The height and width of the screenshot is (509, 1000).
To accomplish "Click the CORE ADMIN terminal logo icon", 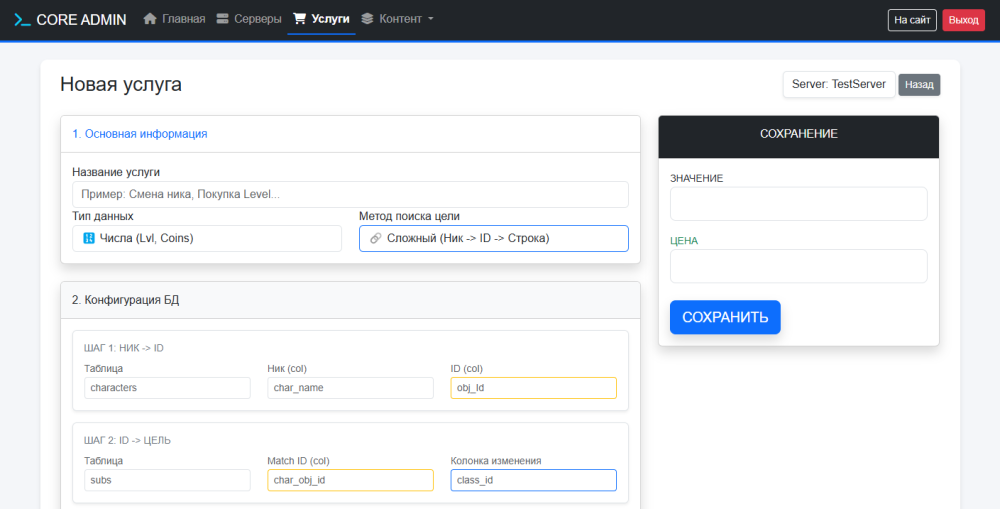I will [x=22, y=19].
